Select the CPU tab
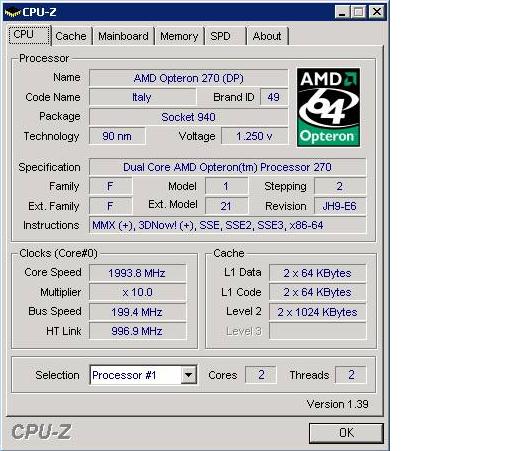 tap(29, 35)
